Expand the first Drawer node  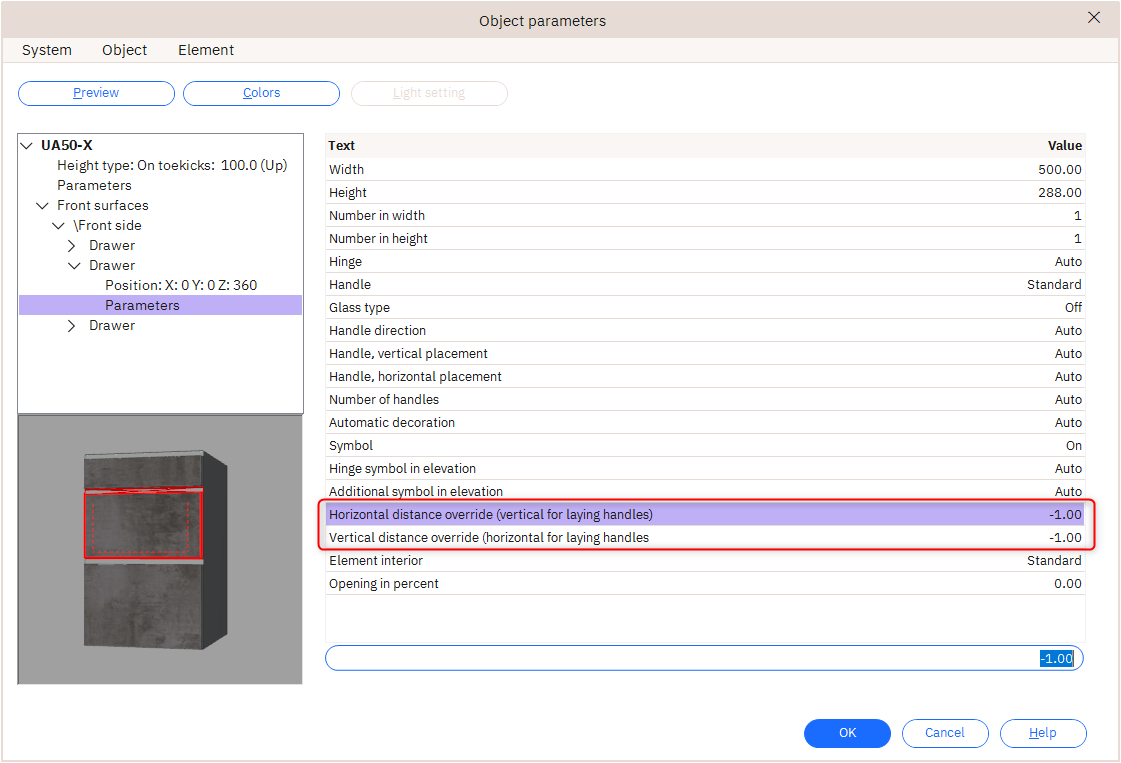point(73,246)
